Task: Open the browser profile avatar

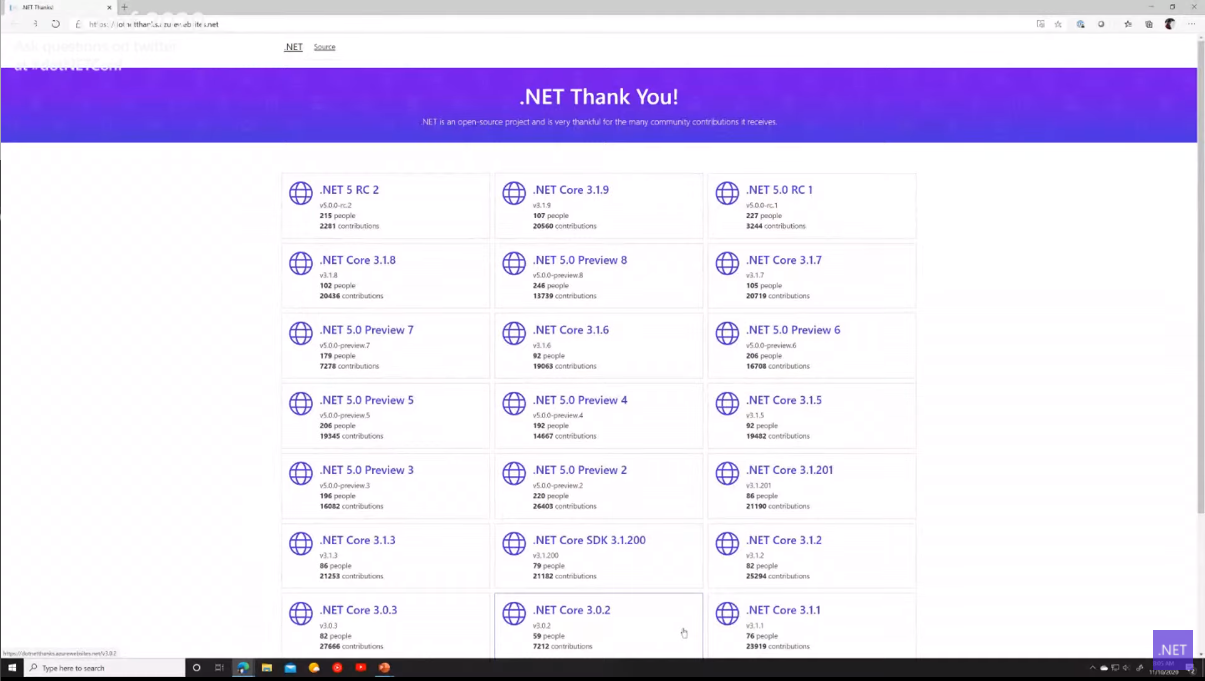Action: [x=1170, y=23]
